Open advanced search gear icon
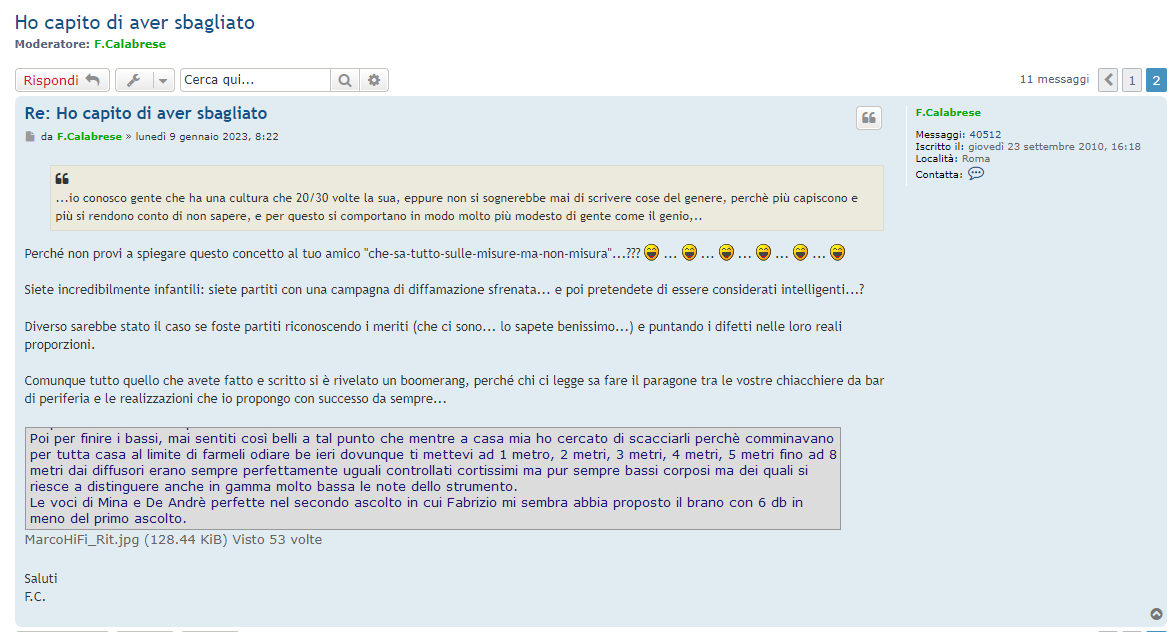The image size is (1176, 632). click(x=374, y=80)
